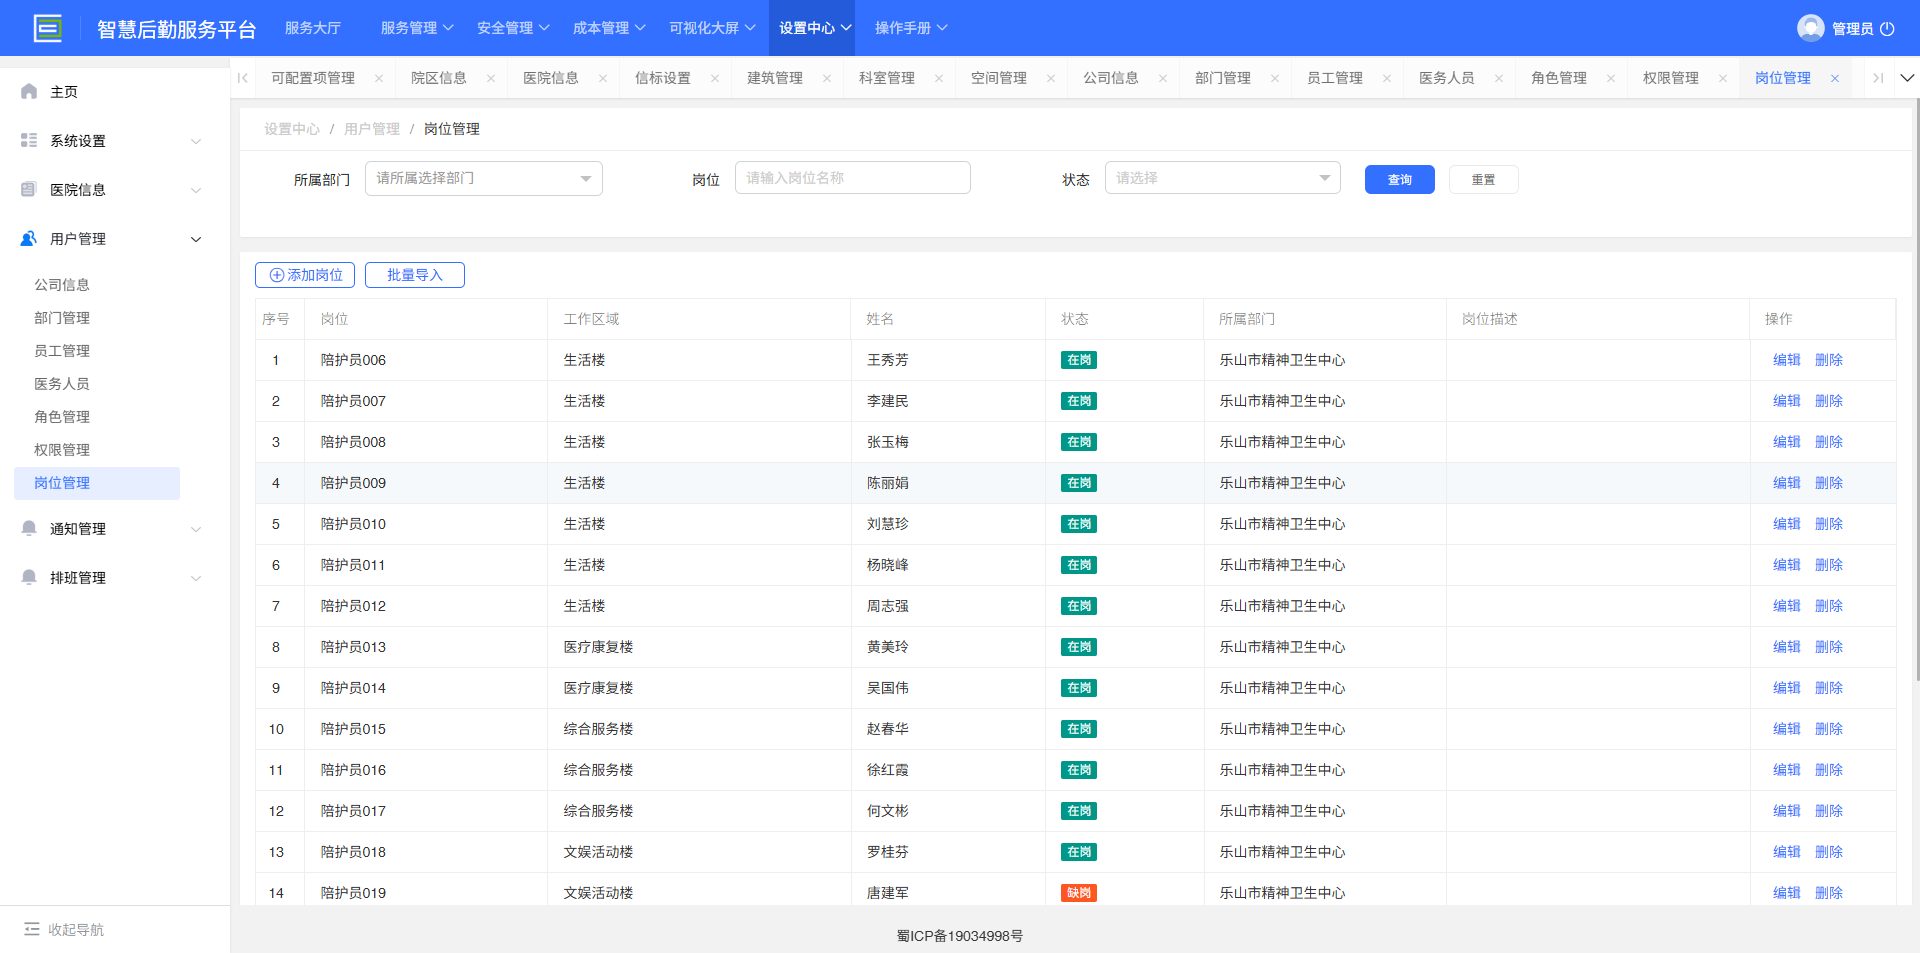1920x953 pixels.
Task: Close the 可配置项管理 tab
Action: click(379, 78)
